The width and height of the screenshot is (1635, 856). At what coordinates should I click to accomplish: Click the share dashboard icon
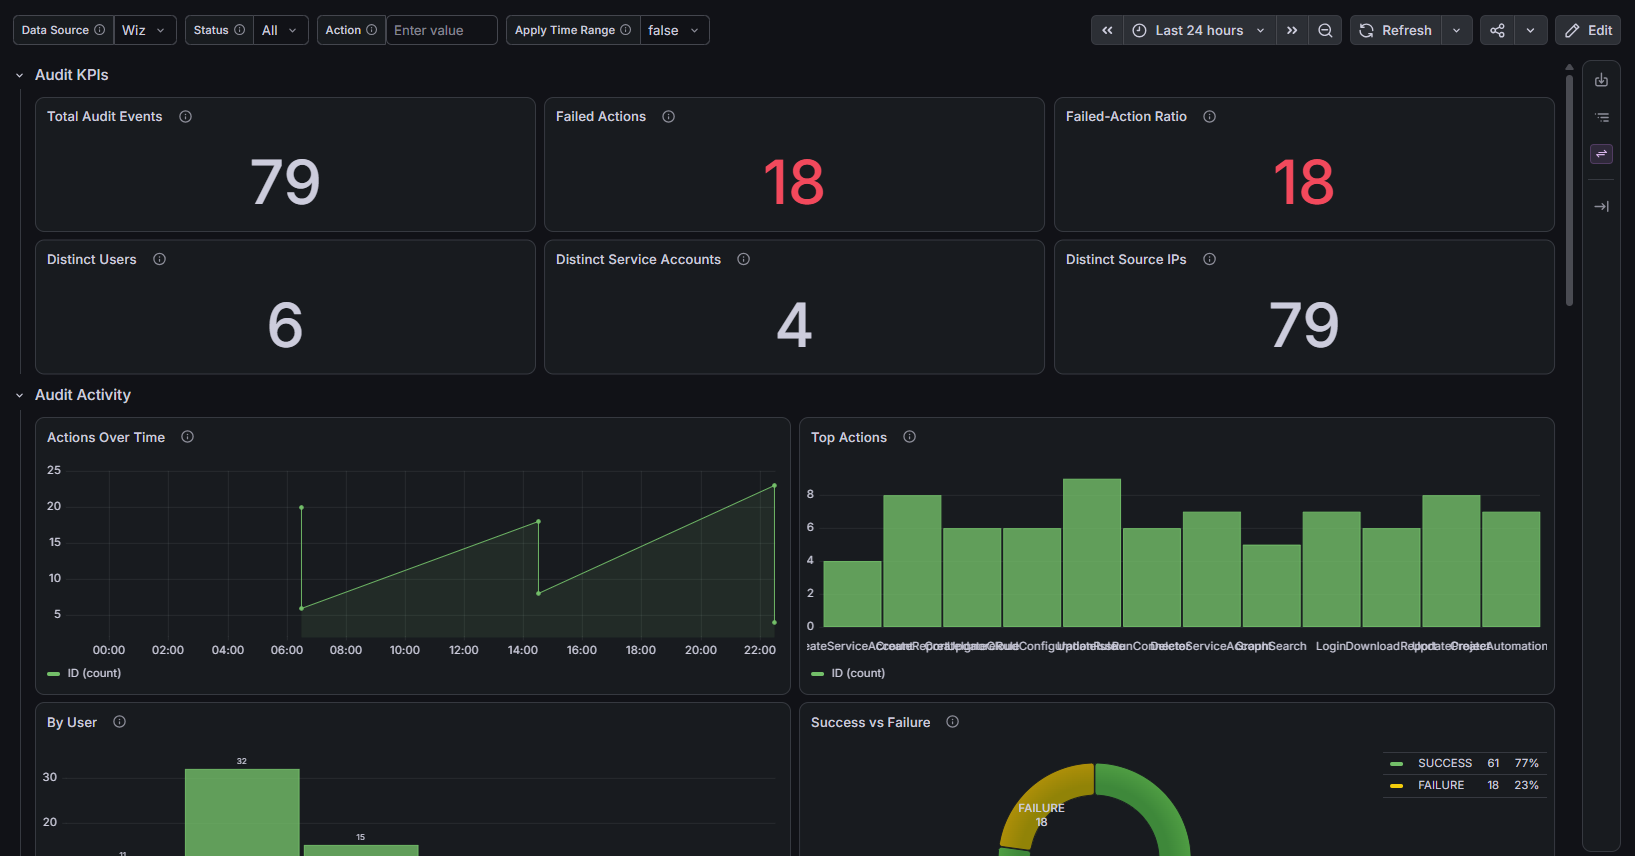pyautogui.click(x=1497, y=30)
